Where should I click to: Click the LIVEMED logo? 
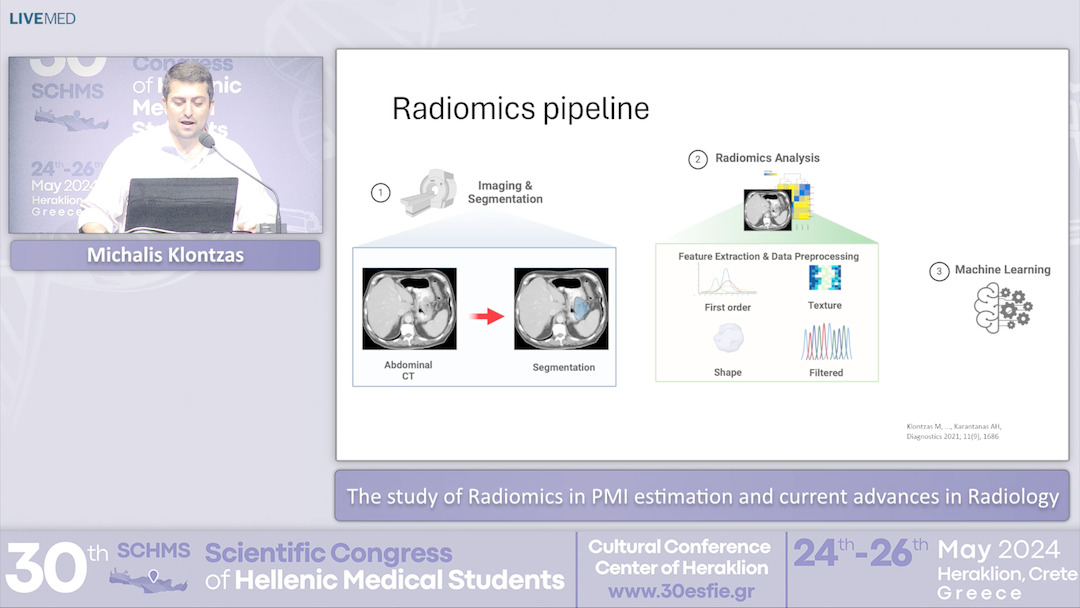tap(42, 19)
